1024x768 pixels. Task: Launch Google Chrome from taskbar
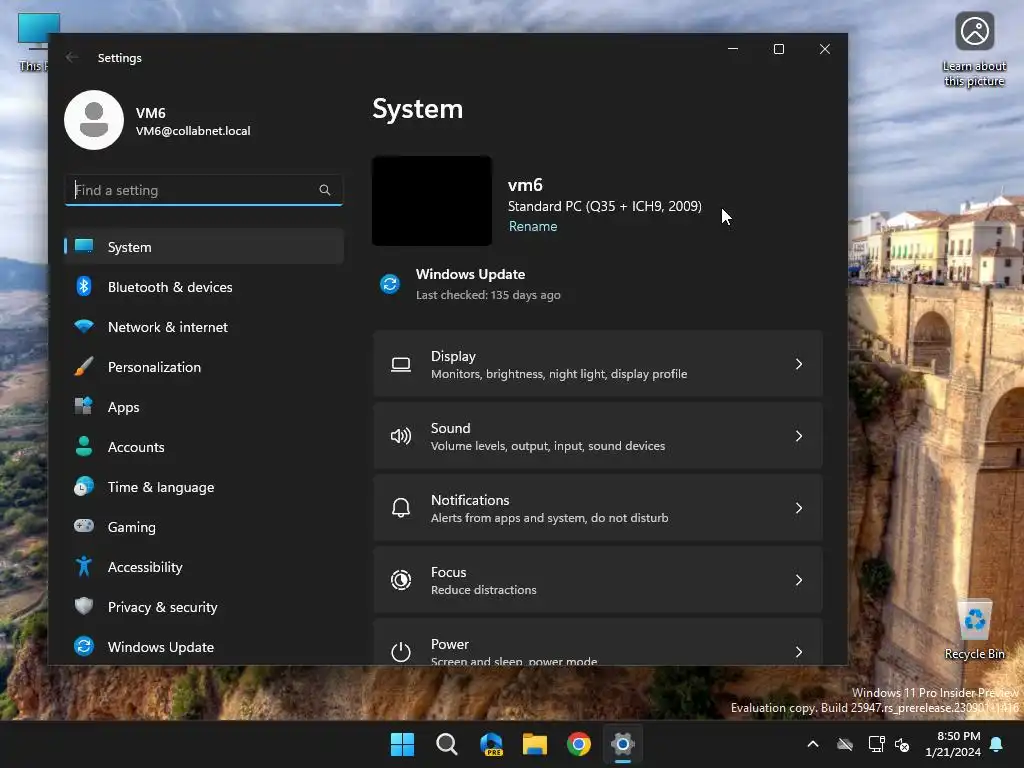click(x=579, y=744)
